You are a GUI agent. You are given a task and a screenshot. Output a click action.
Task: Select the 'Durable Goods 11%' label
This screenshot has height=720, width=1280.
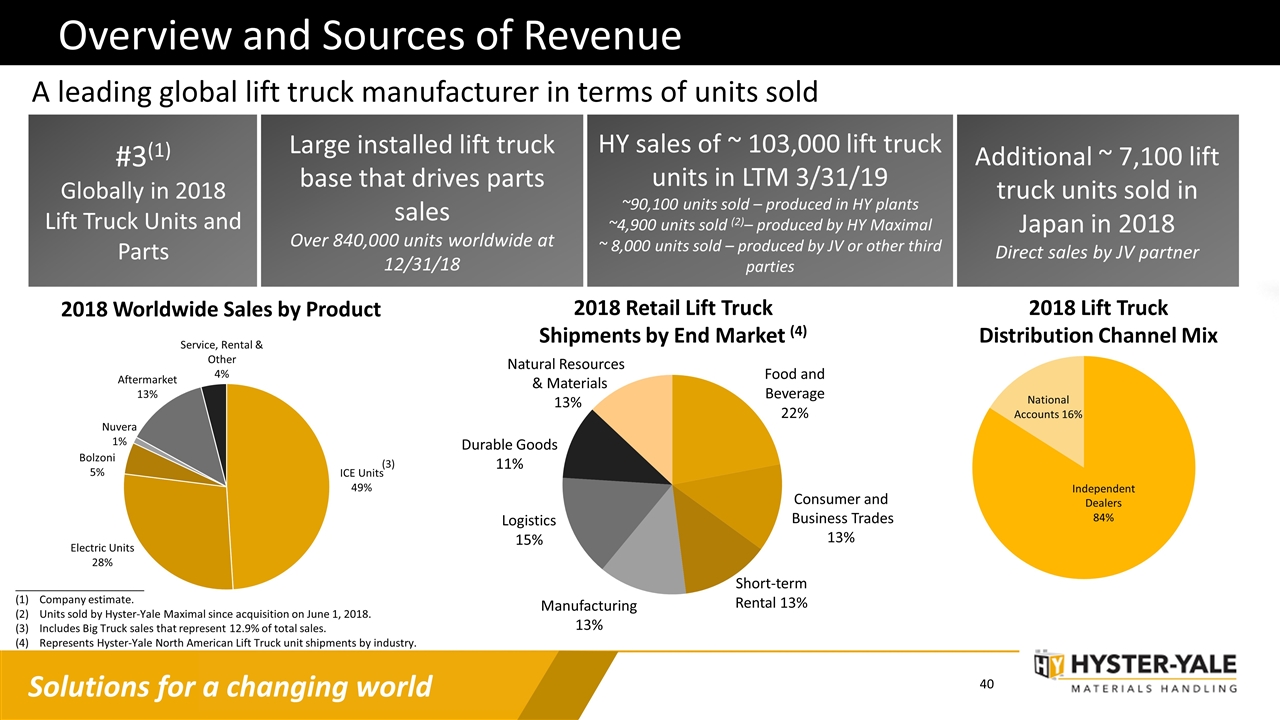coord(509,454)
